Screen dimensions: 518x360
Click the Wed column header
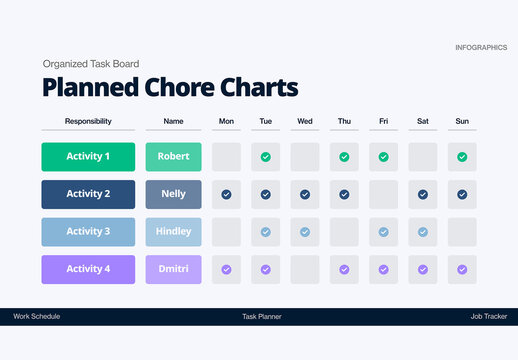click(x=305, y=121)
